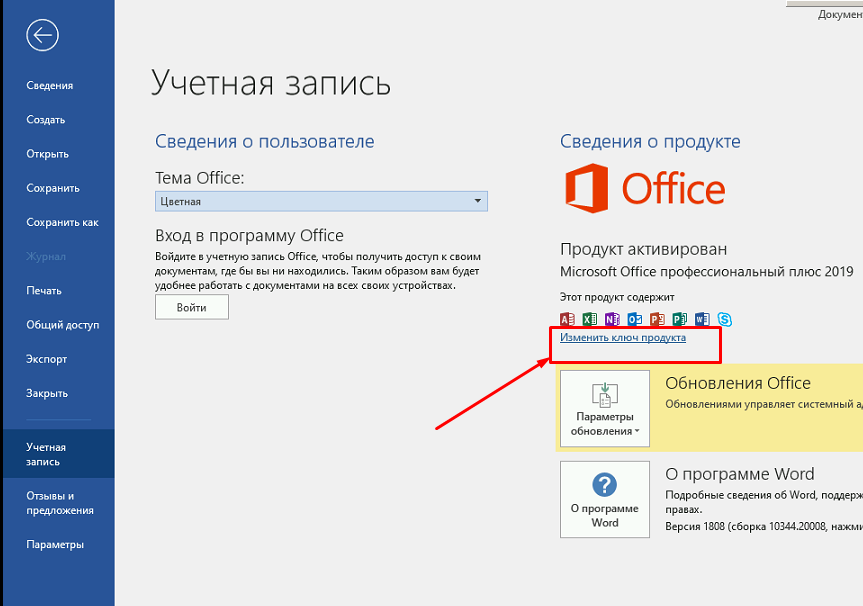Viewport: 863px width, 606px height.
Task: Click the grayed-out Журнал sidebar item
Action: [x=46, y=256]
